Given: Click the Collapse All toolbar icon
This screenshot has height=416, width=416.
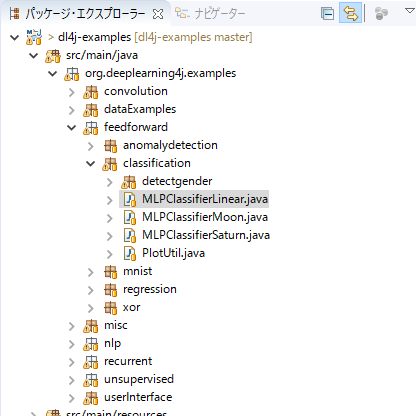Looking at the screenshot, I should pyautogui.click(x=327, y=14).
